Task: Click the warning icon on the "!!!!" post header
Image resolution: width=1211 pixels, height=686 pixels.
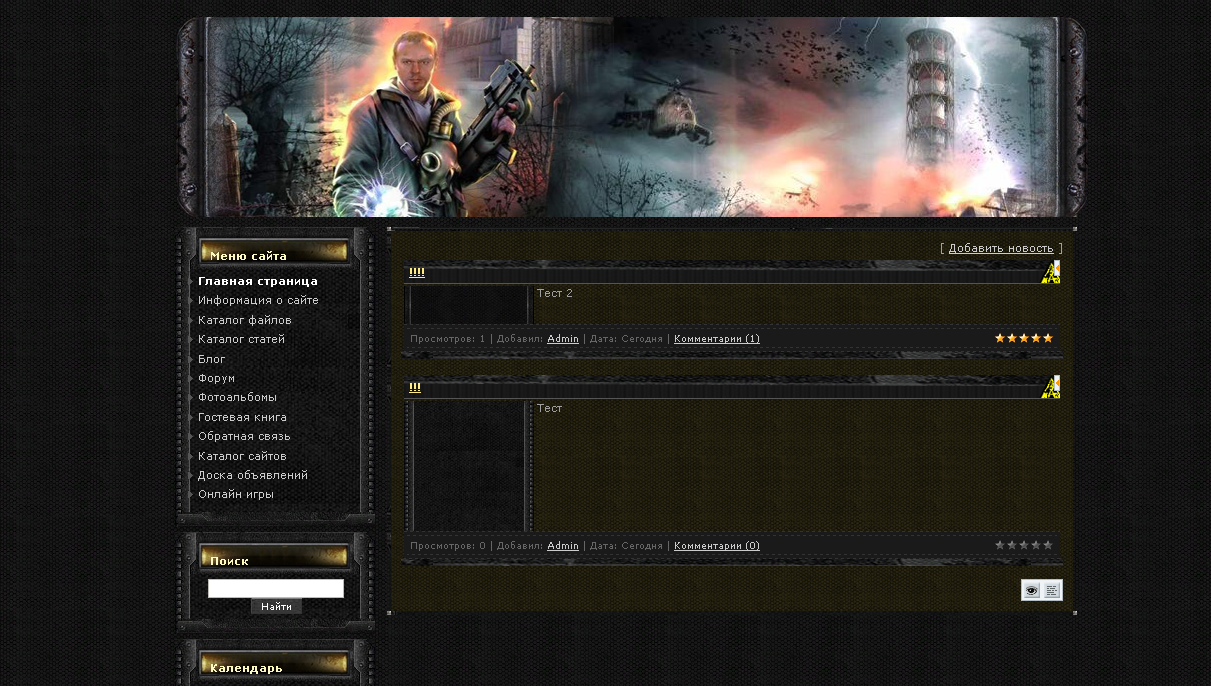Action: [x=1050, y=272]
